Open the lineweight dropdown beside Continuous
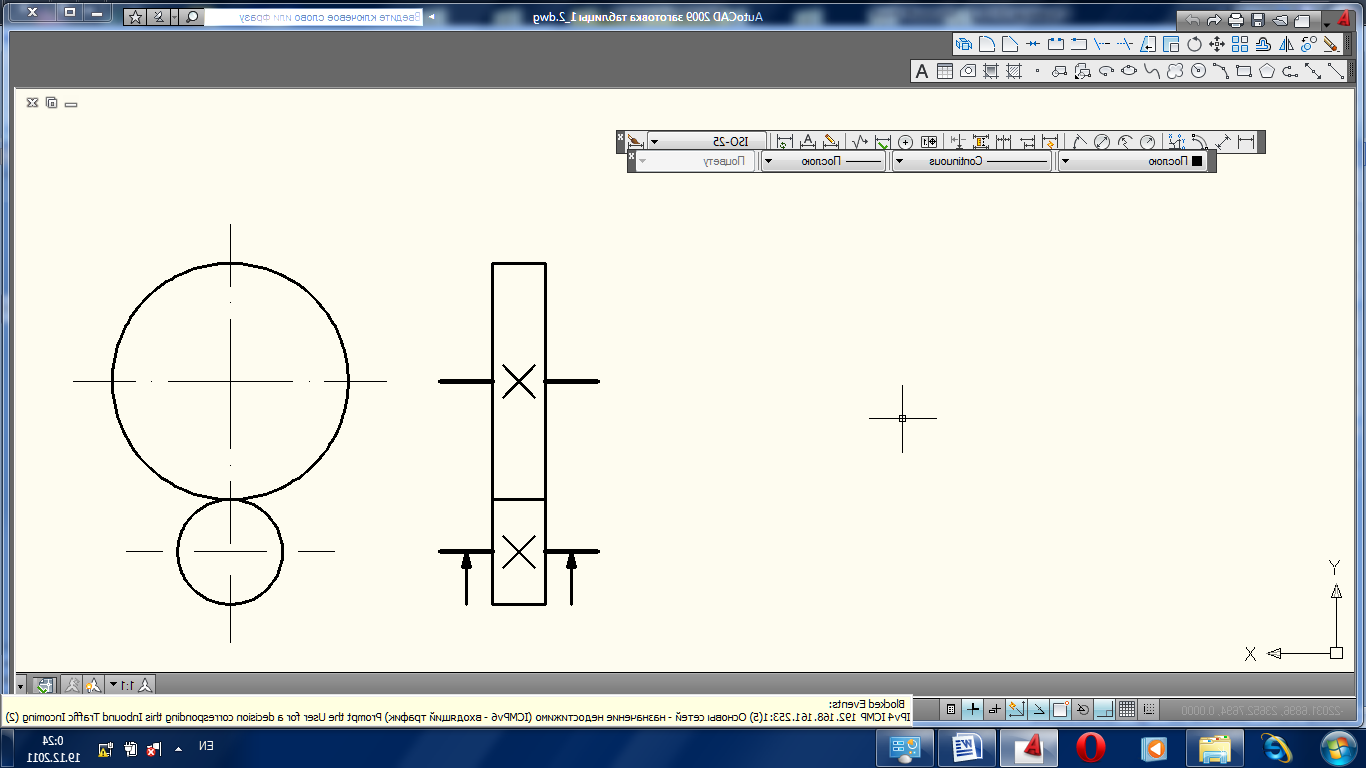The height and width of the screenshot is (768, 1366). point(823,161)
